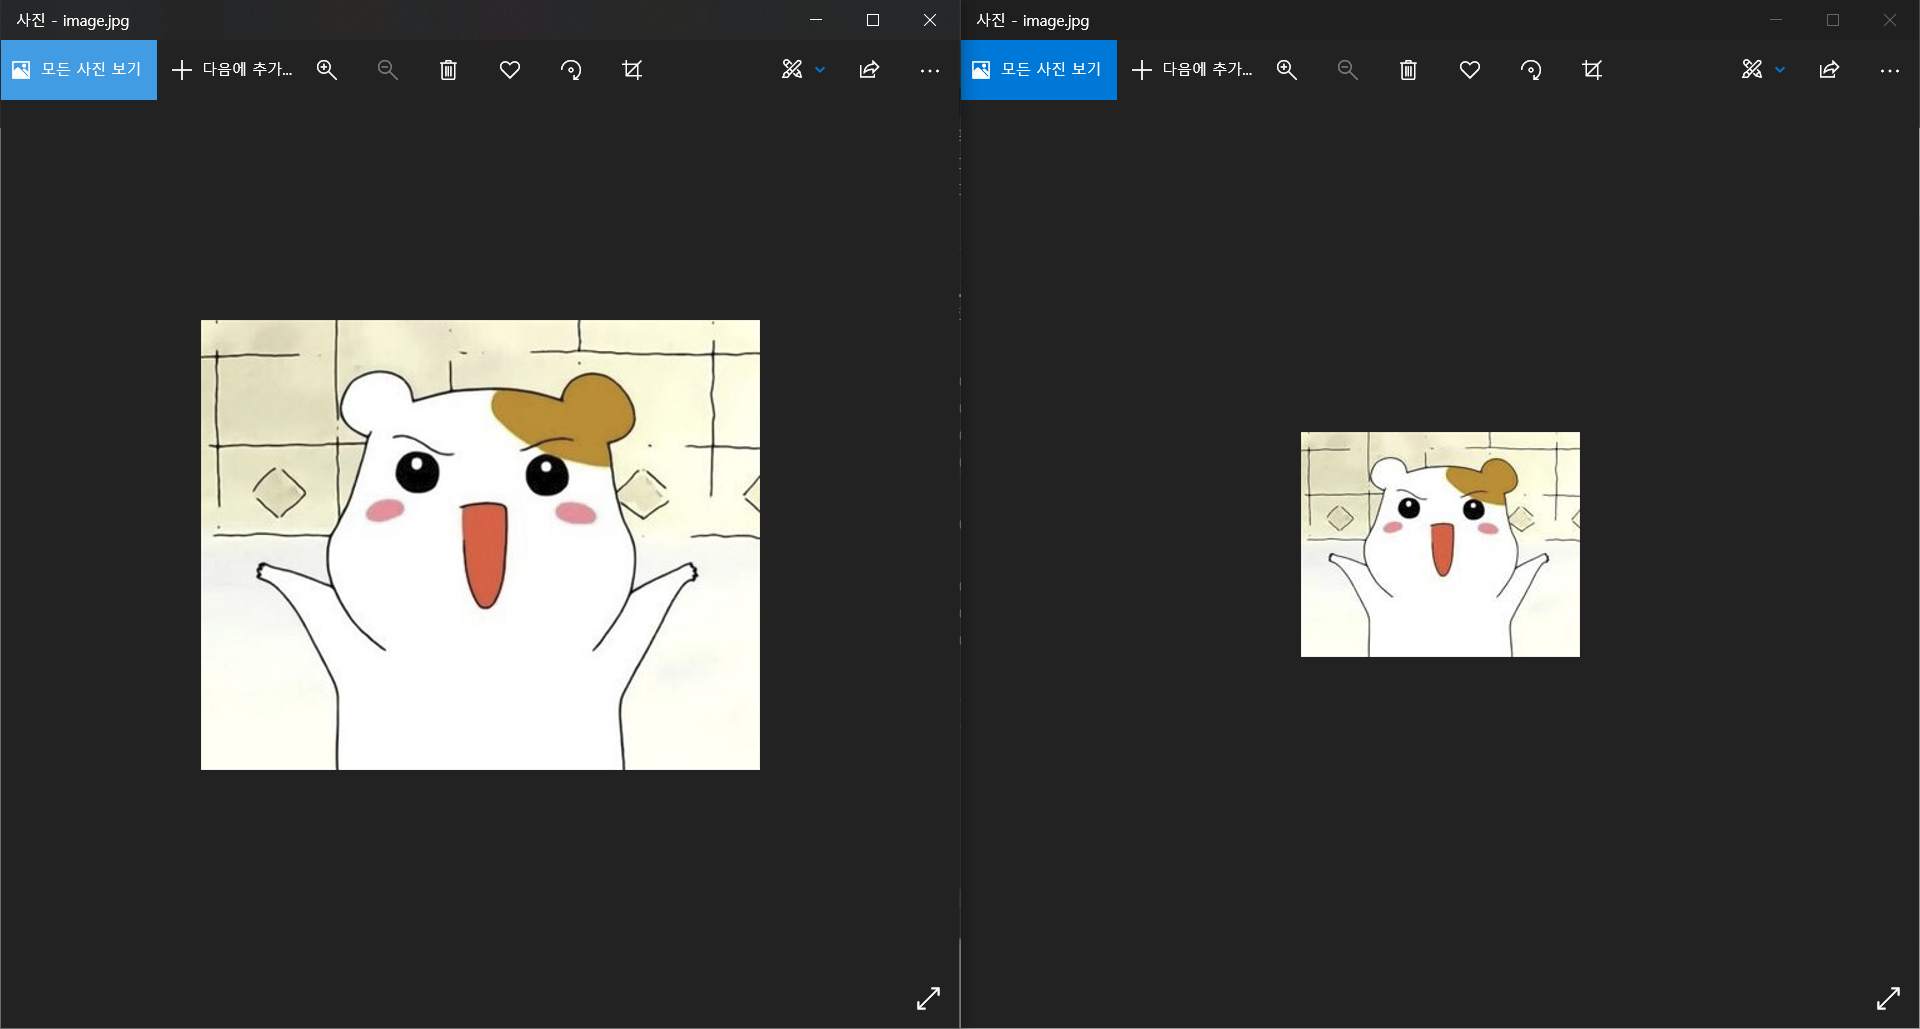Zoom out using magnifier in left window

point(388,70)
